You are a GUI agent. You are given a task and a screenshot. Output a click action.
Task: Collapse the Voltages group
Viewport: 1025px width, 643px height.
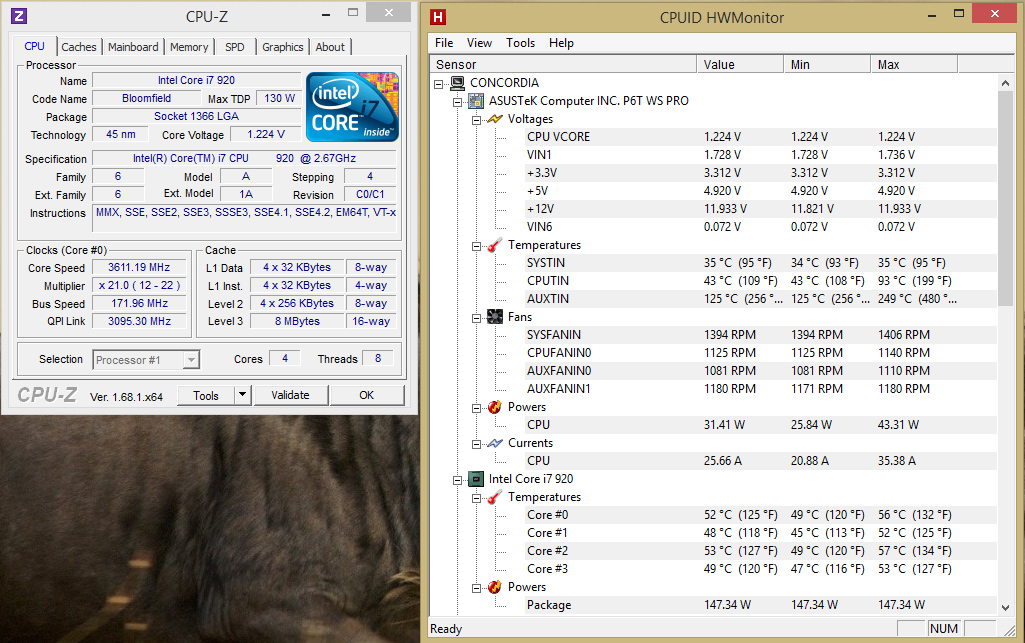(x=477, y=120)
